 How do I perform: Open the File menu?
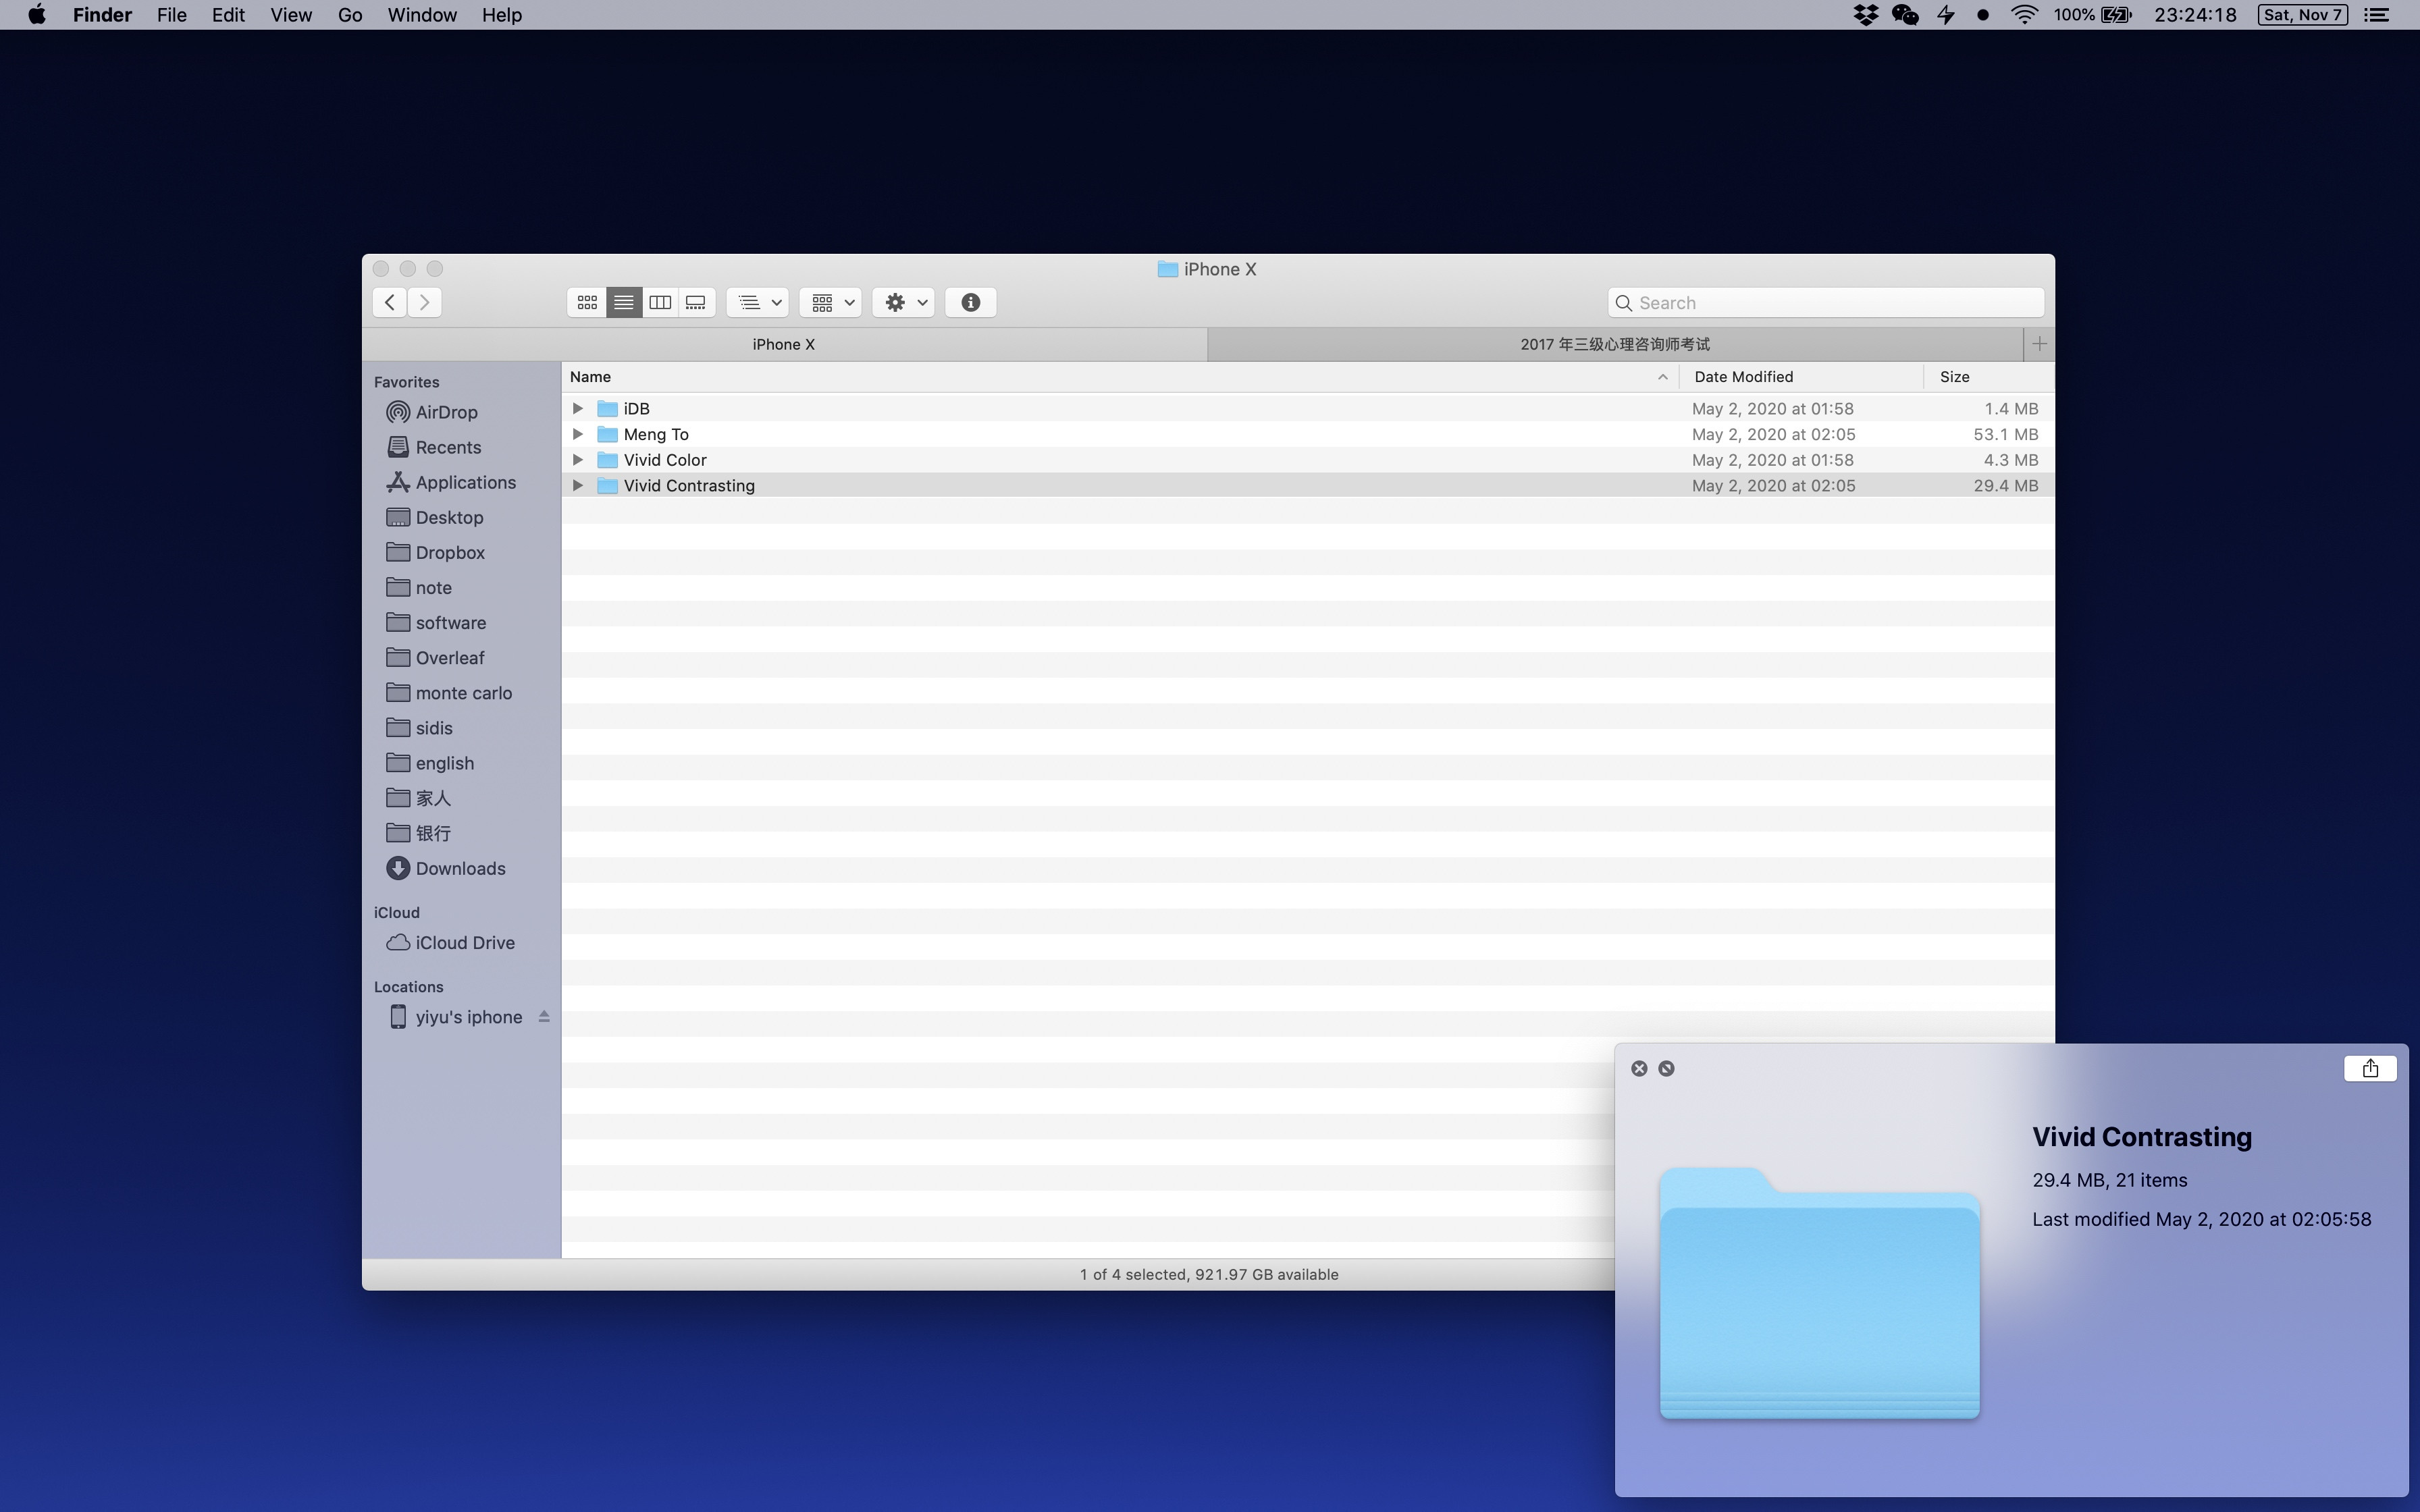pos(171,15)
